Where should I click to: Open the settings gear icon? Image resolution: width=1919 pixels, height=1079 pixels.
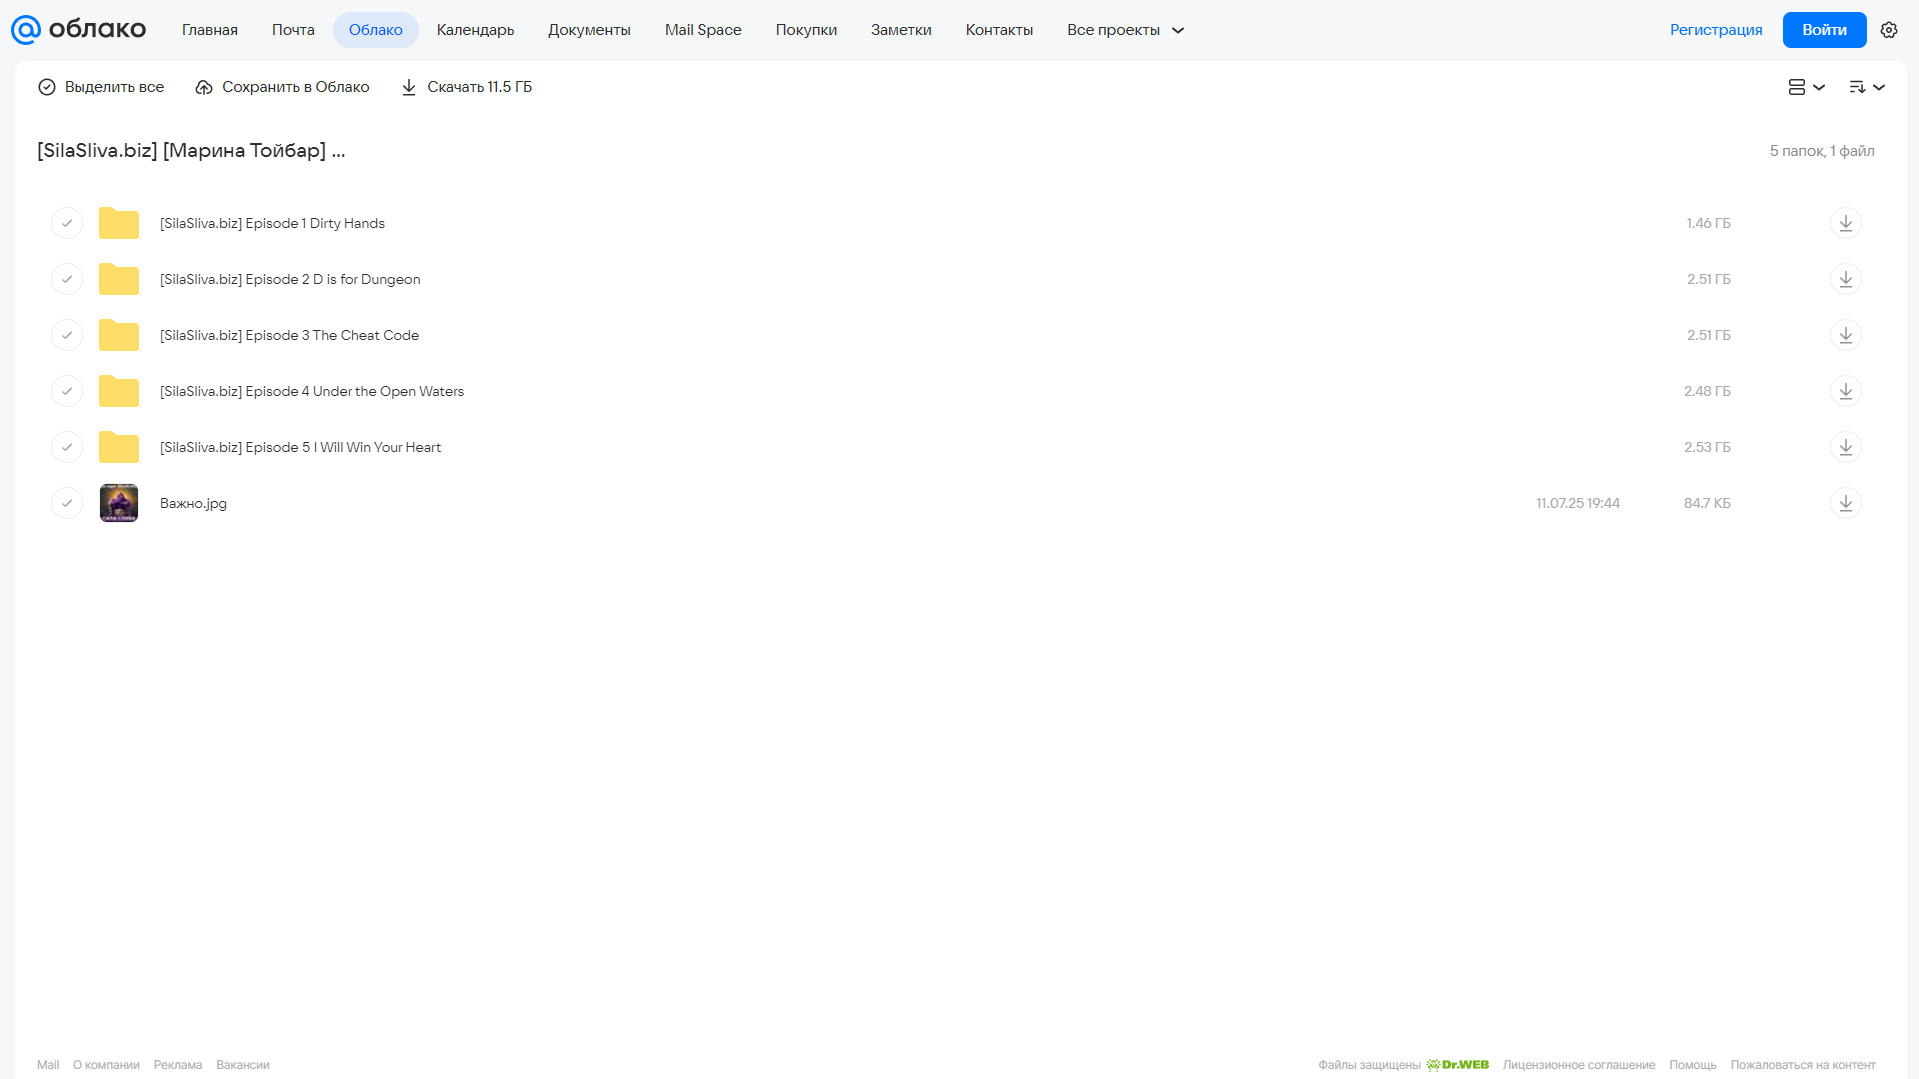tap(1889, 30)
